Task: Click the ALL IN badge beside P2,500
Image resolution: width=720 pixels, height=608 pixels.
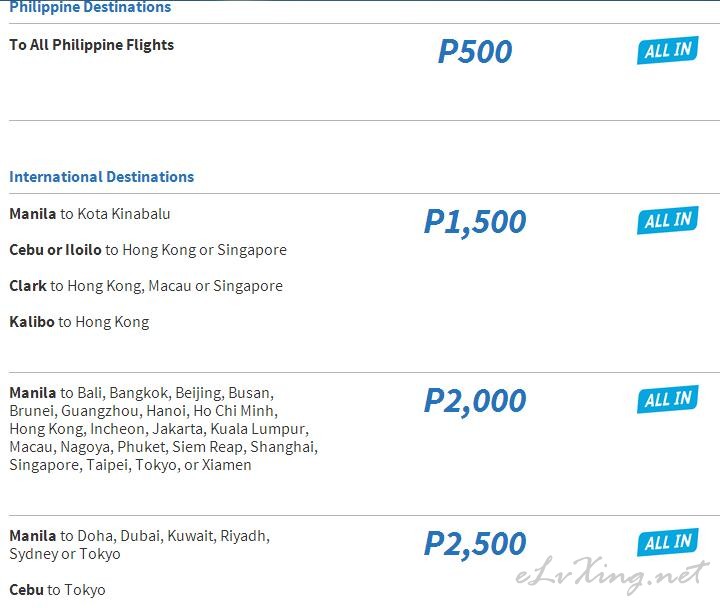Action: pyautogui.click(x=668, y=542)
